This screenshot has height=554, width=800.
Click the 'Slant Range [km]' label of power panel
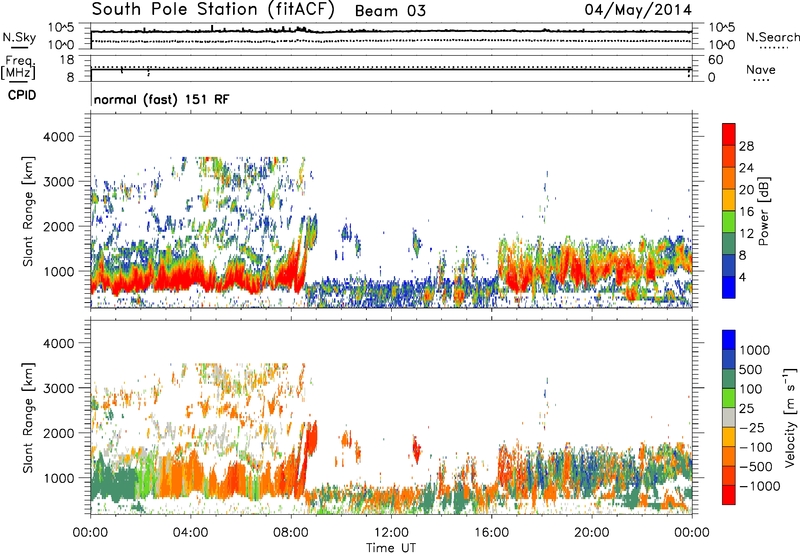tap(28, 211)
